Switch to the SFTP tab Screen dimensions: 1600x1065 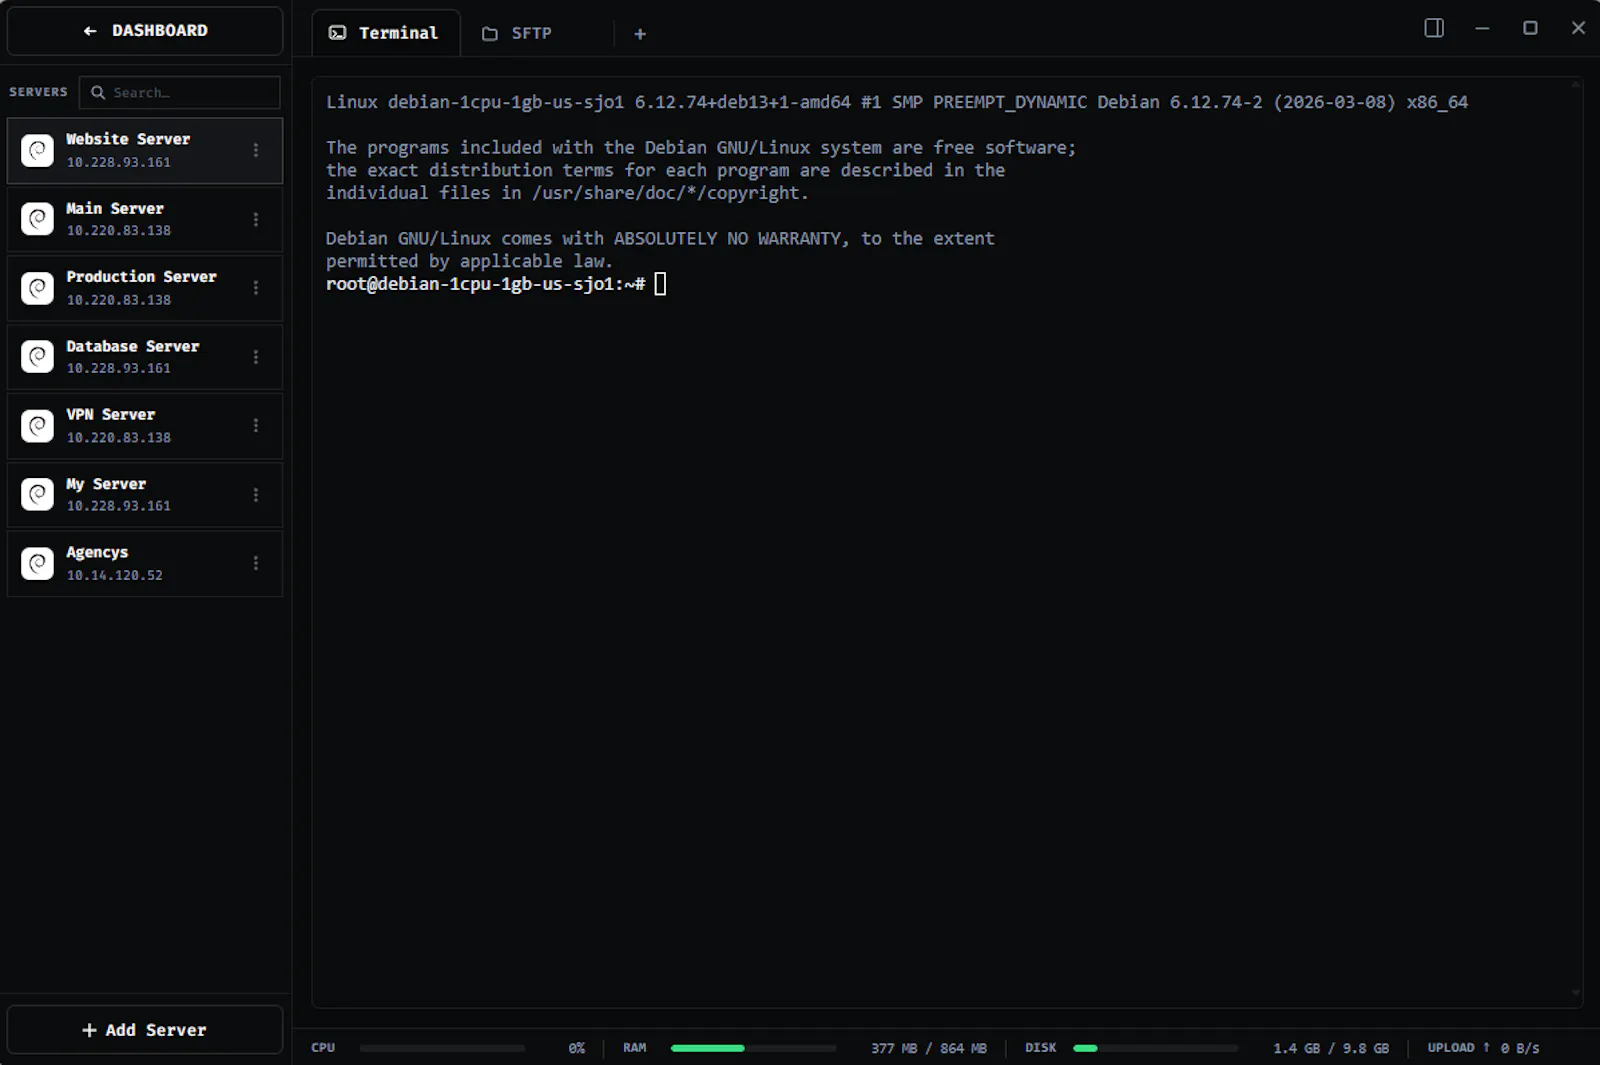517,33
